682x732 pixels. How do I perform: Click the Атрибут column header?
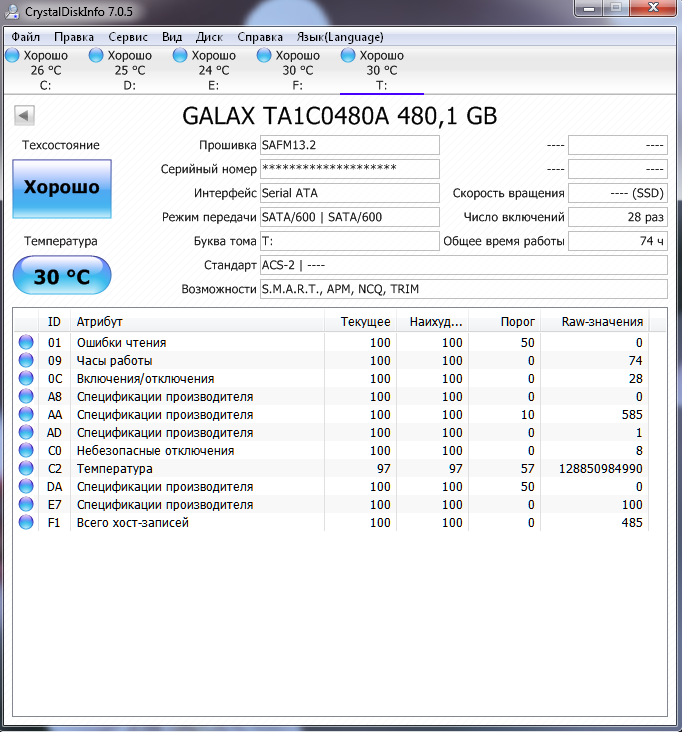[x=197, y=322]
